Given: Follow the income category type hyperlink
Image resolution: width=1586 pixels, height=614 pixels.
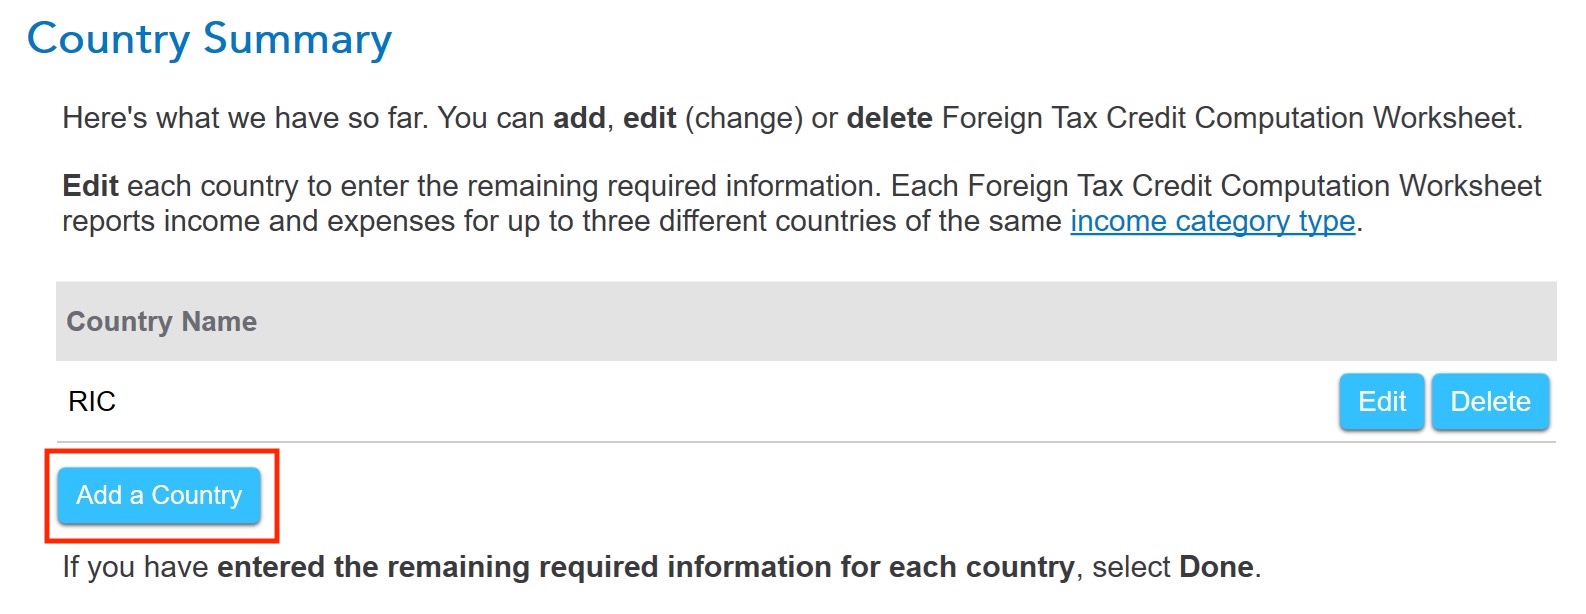Looking at the screenshot, I should pos(1211,221).
